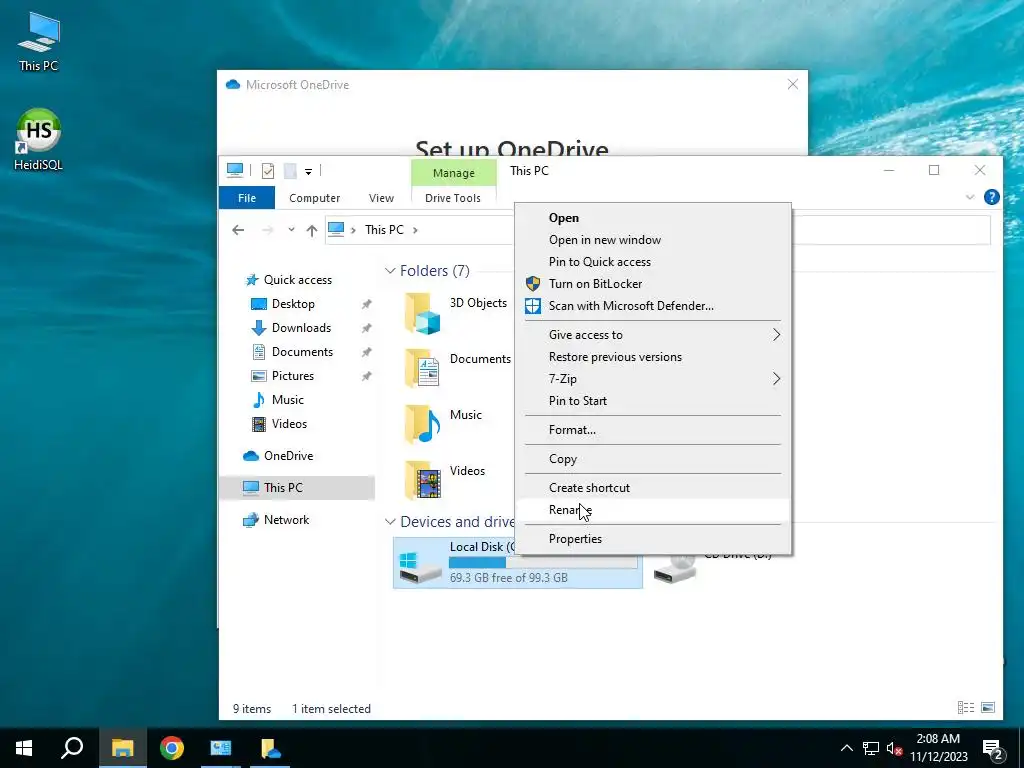
Task: Select the 3D Objects folder
Action: click(x=455, y=313)
